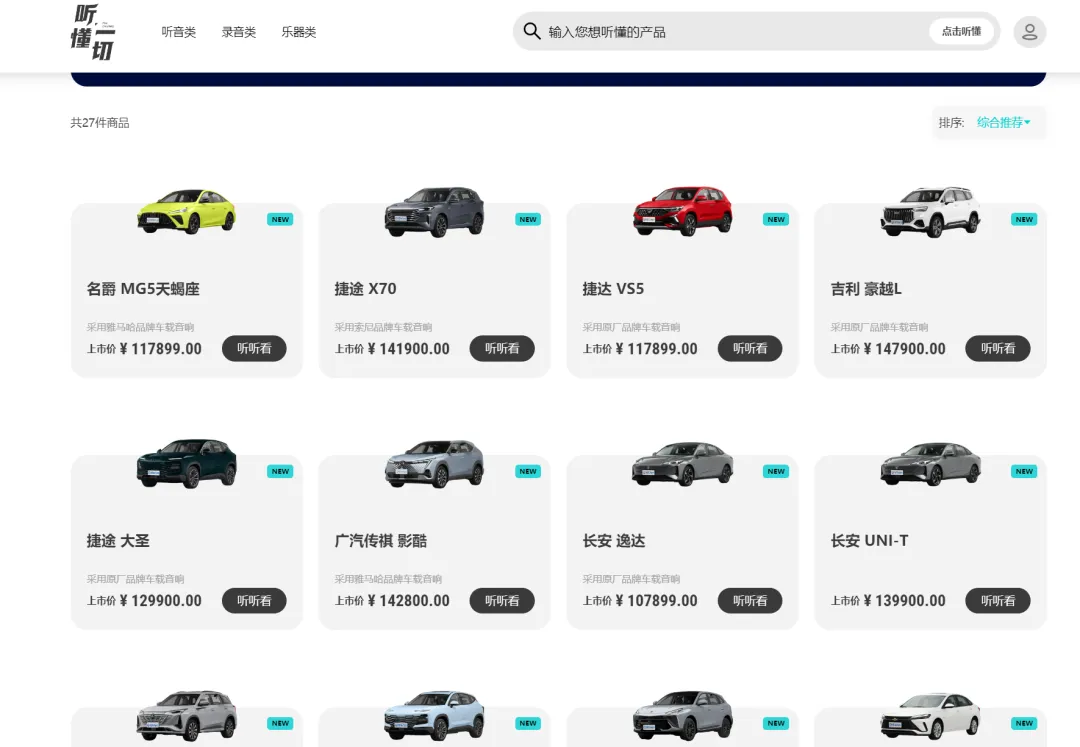Open the 捷途 X70 title
The height and width of the screenshot is (747, 1080).
[x=366, y=289]
